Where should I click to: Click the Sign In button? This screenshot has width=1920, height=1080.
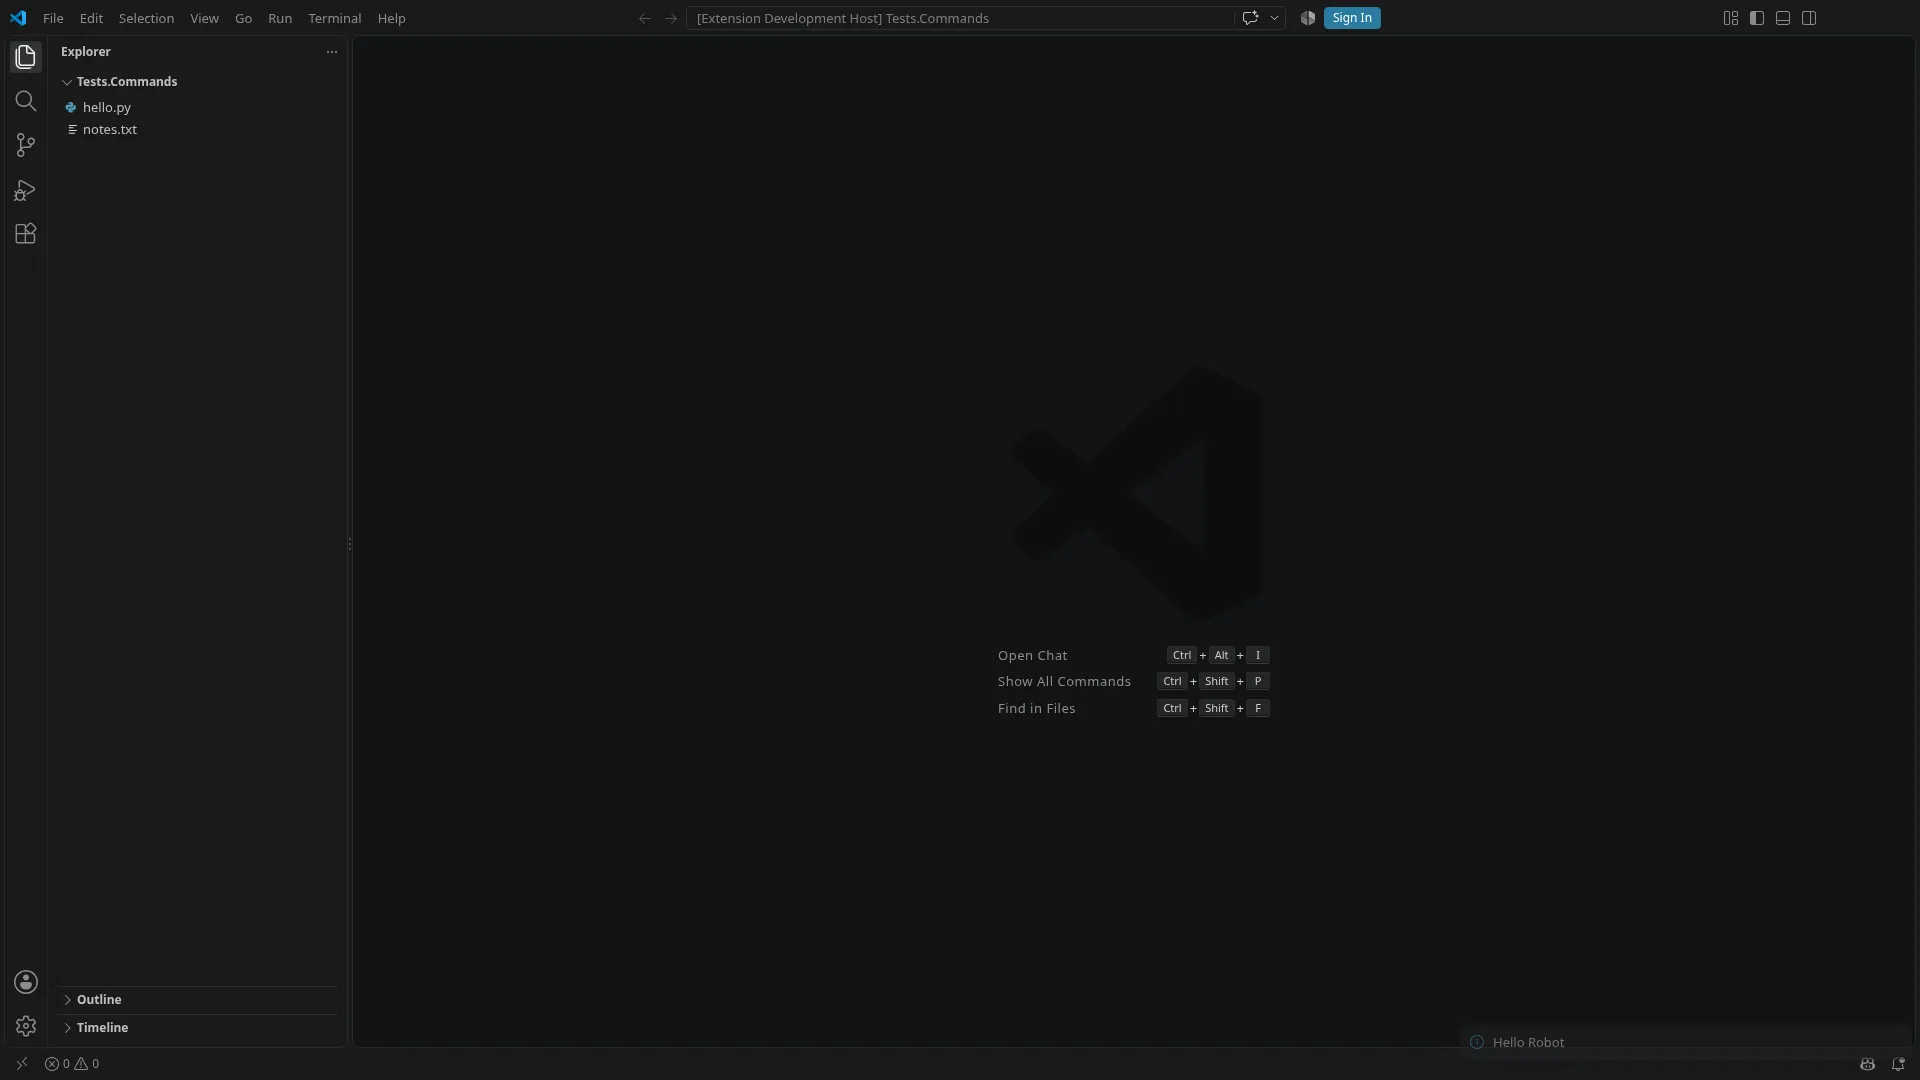coord(1352,18)
